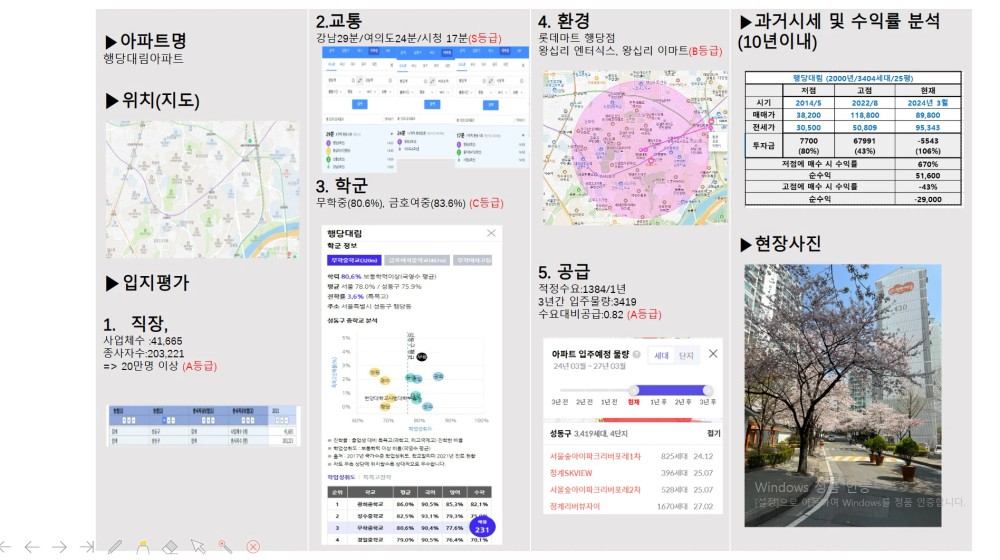Image resolution: width=1000 pixels, height=560 pixels.
Task: Click the 89,800 sale price cell
Action: coord(927,115)
